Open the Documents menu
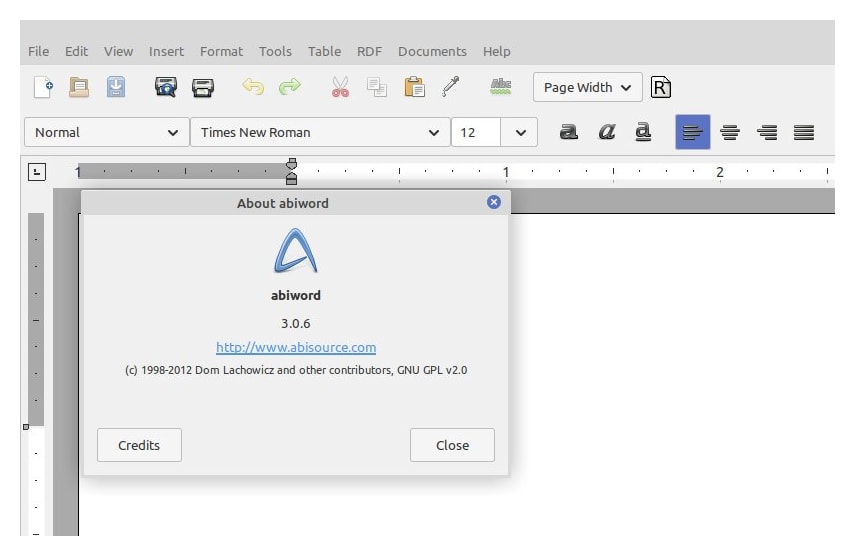 432,51
